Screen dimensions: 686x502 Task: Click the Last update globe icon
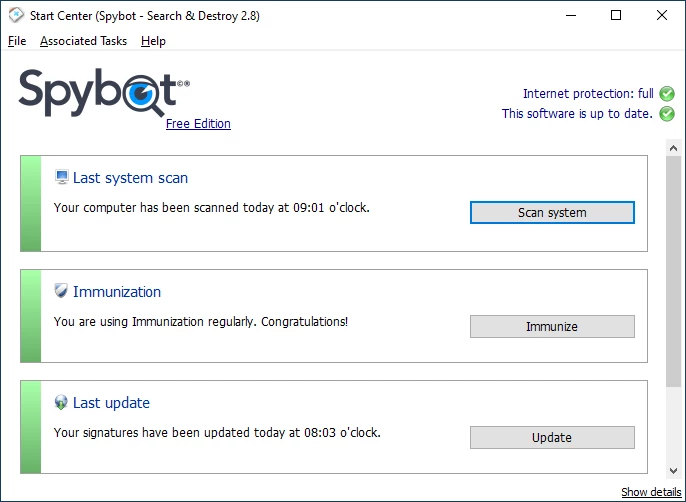62,403
